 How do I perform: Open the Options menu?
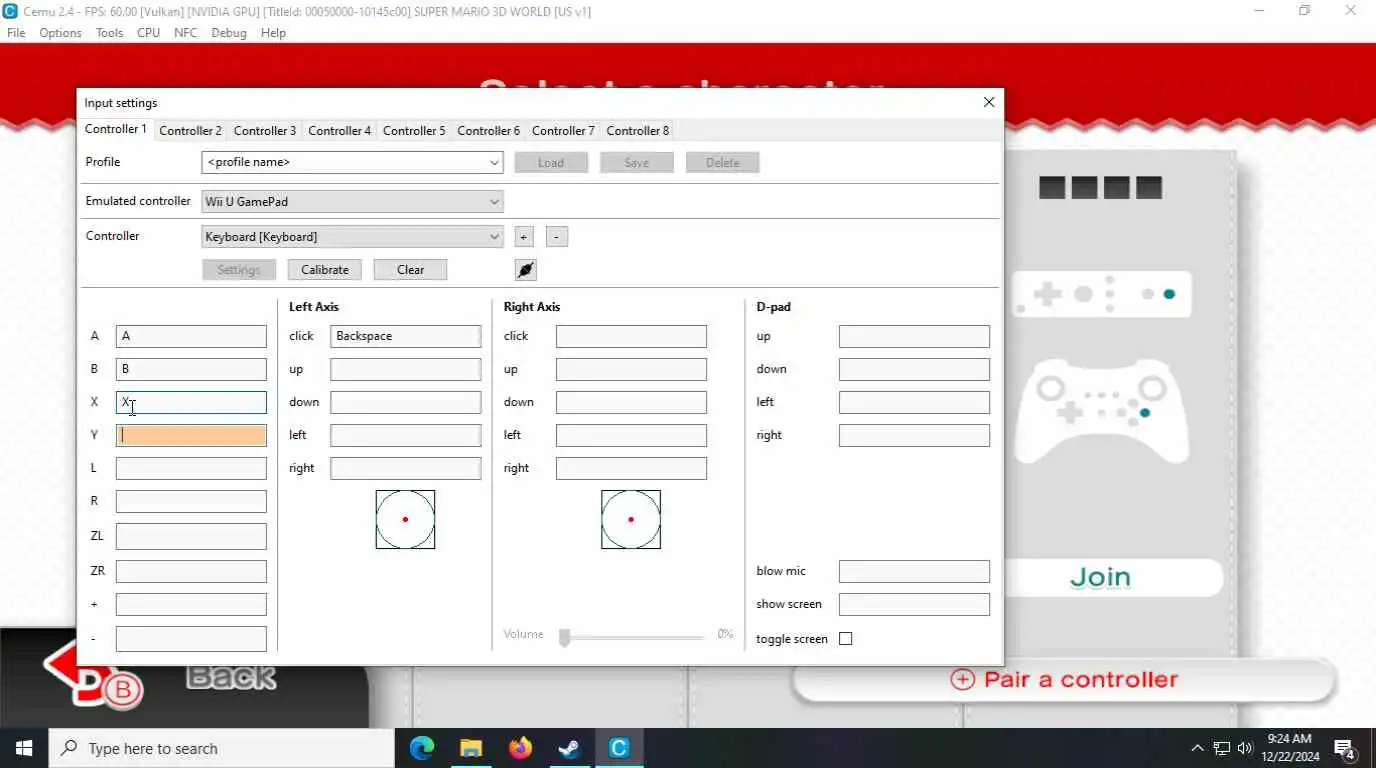point(60,32)
